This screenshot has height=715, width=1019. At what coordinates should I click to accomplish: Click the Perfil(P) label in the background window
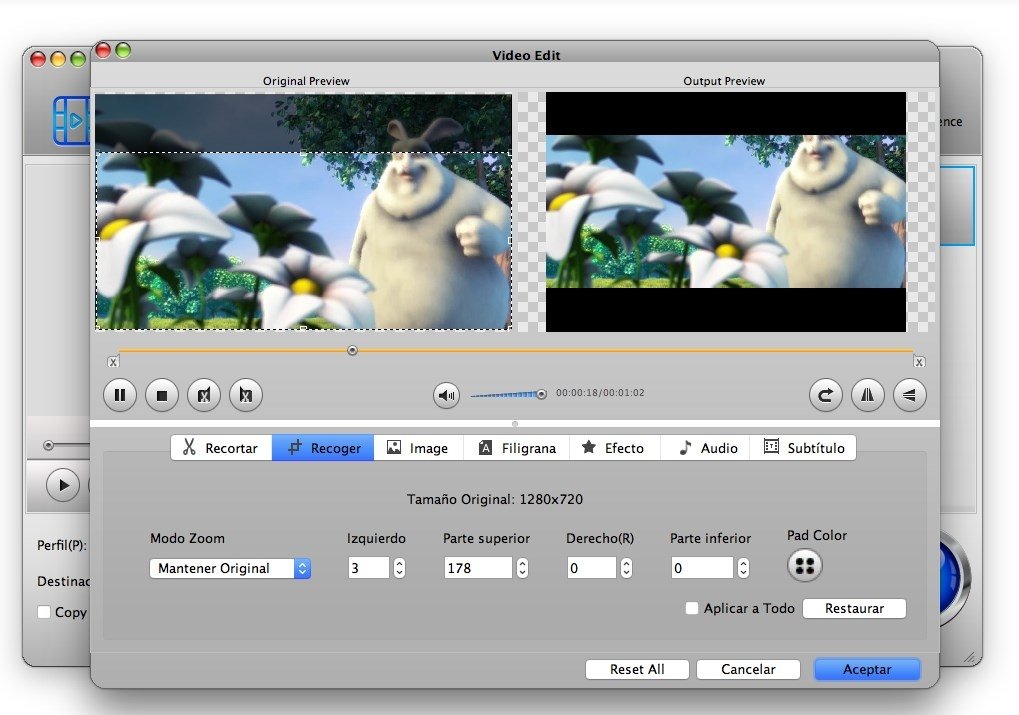62,545
